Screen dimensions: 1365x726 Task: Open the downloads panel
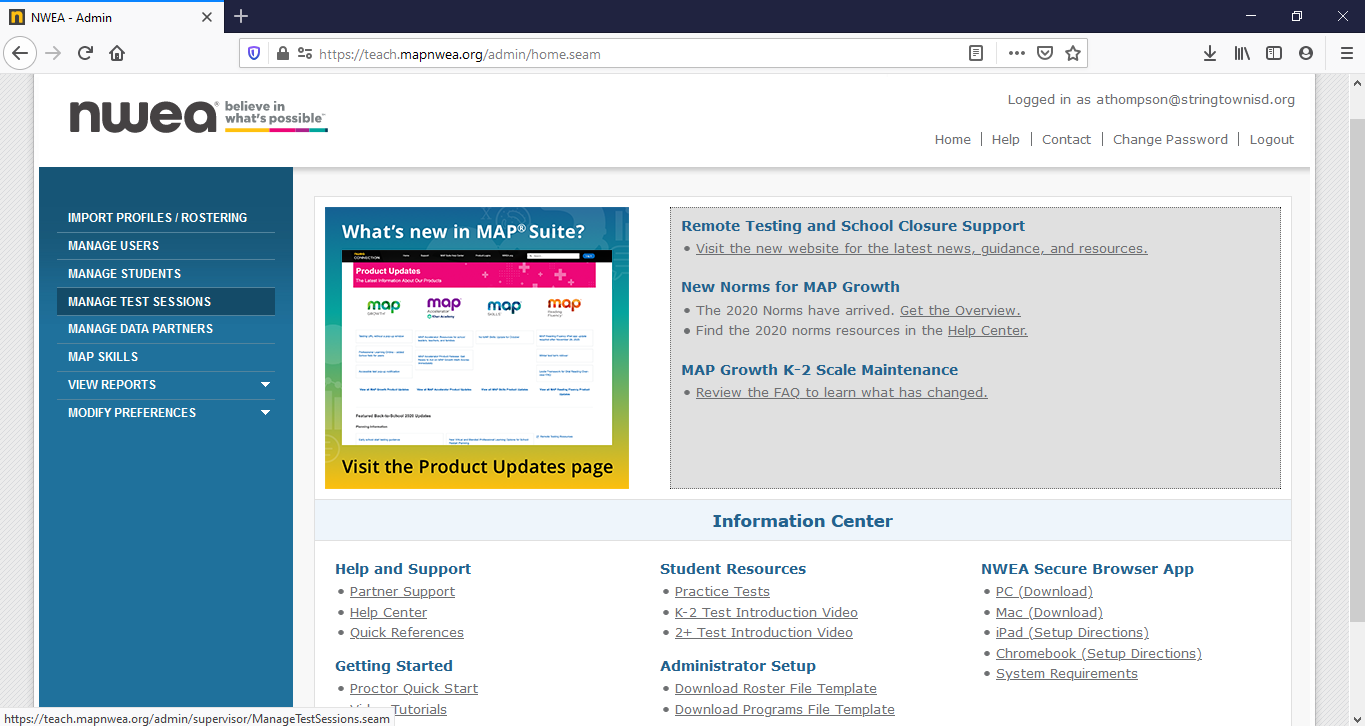tap(1210, 52)
